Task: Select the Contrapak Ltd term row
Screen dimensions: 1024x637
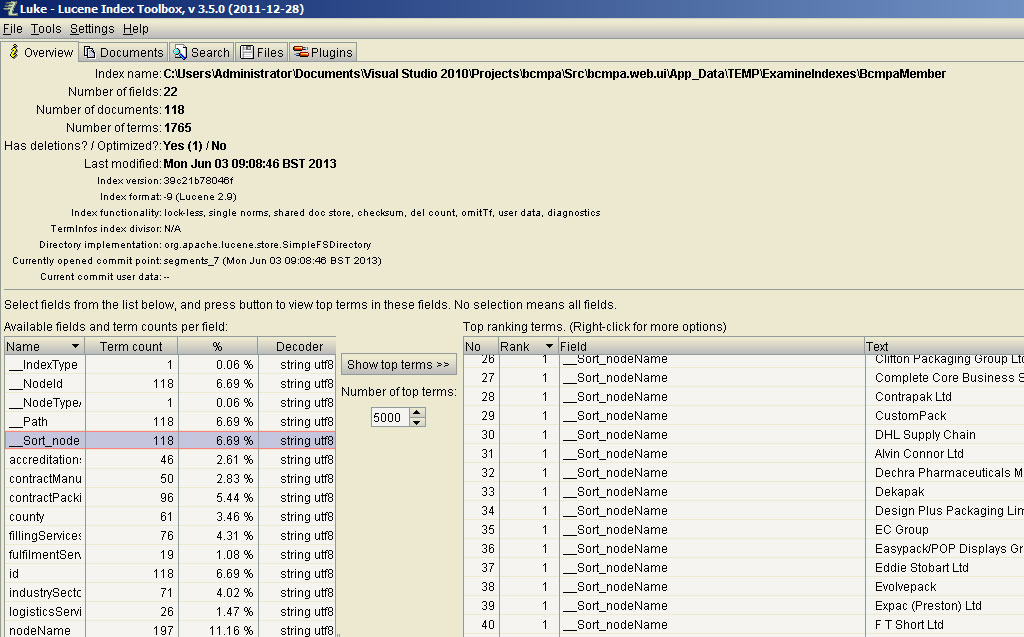Action: tap(744, 397)
